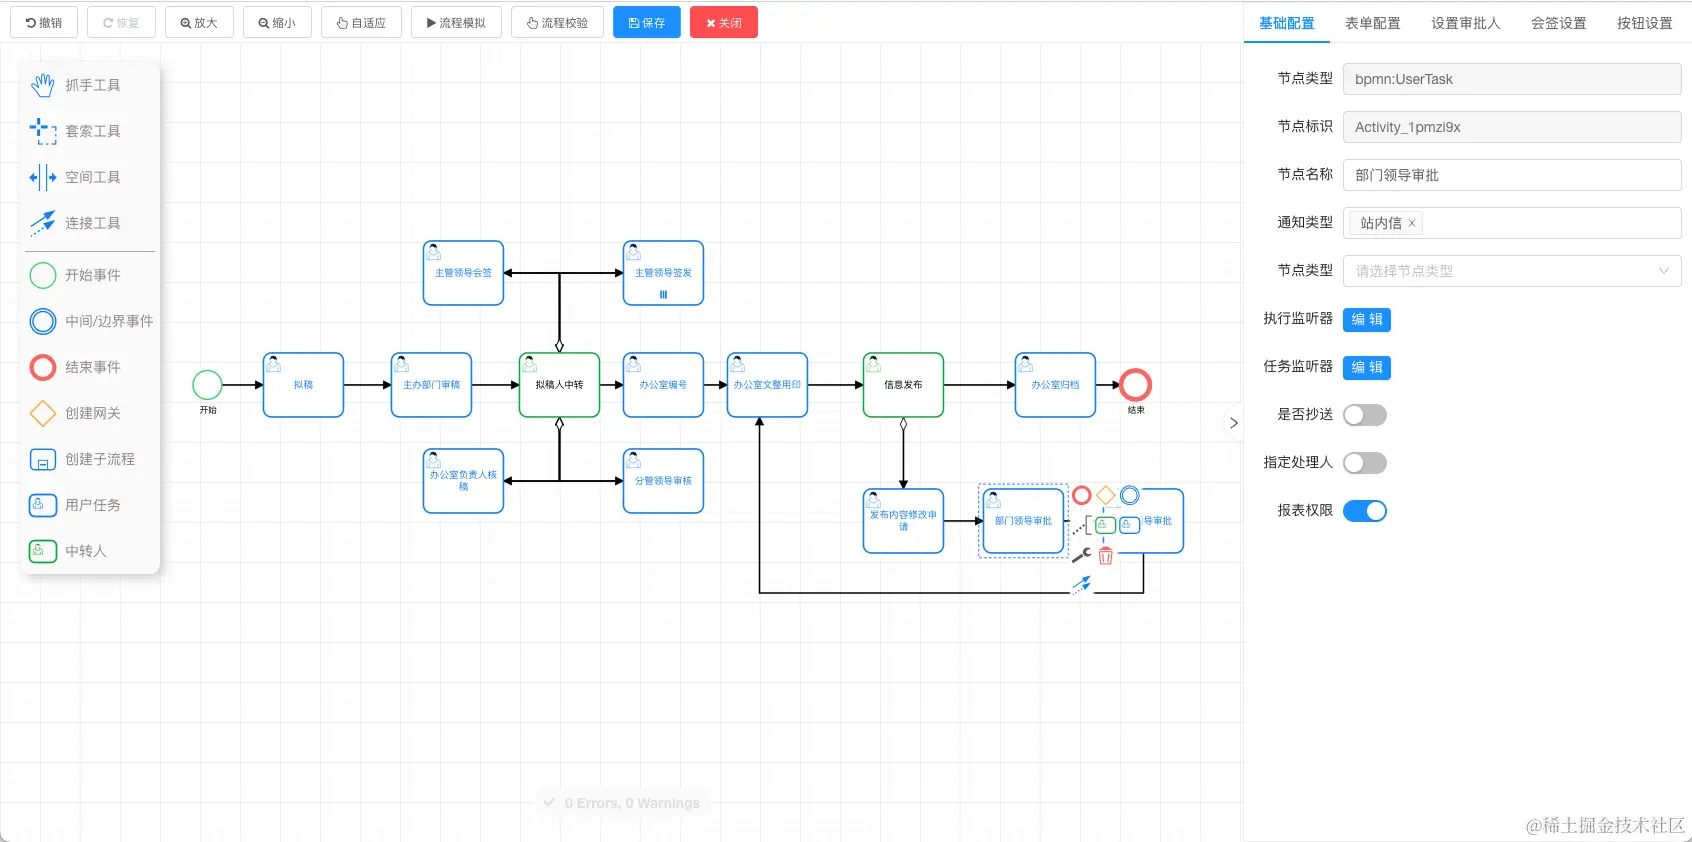Select the 主管领导会签 task node
The image size is (1692, 842).
(463, 273)
